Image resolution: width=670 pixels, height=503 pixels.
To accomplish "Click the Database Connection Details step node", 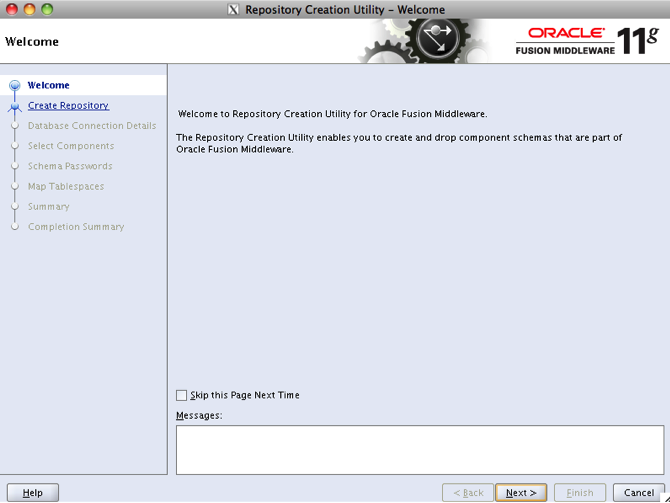I will [15, 126].
